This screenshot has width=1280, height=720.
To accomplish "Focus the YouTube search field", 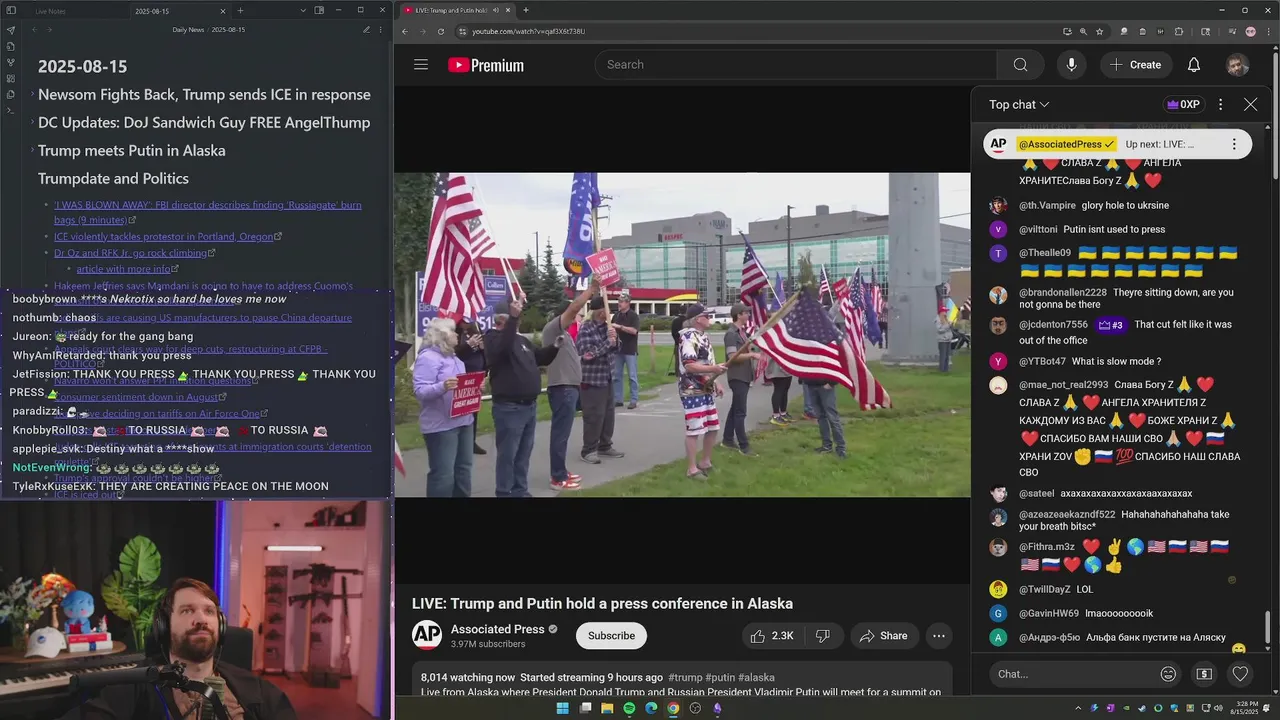I will coord(796,65).
